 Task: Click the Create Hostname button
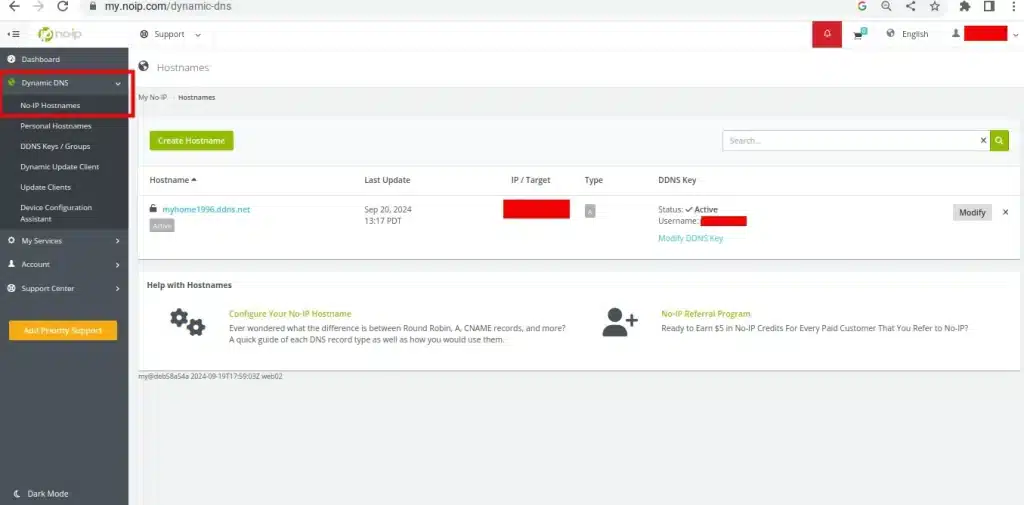tap(191, 141)
